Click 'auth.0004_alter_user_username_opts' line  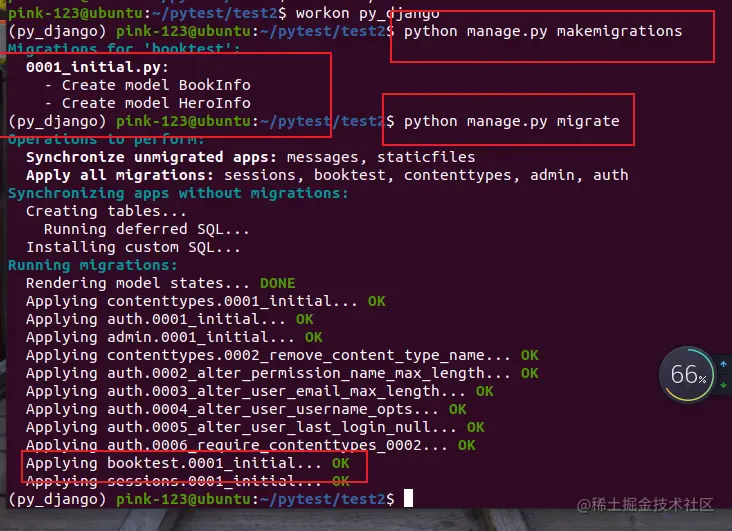point(246,409)
